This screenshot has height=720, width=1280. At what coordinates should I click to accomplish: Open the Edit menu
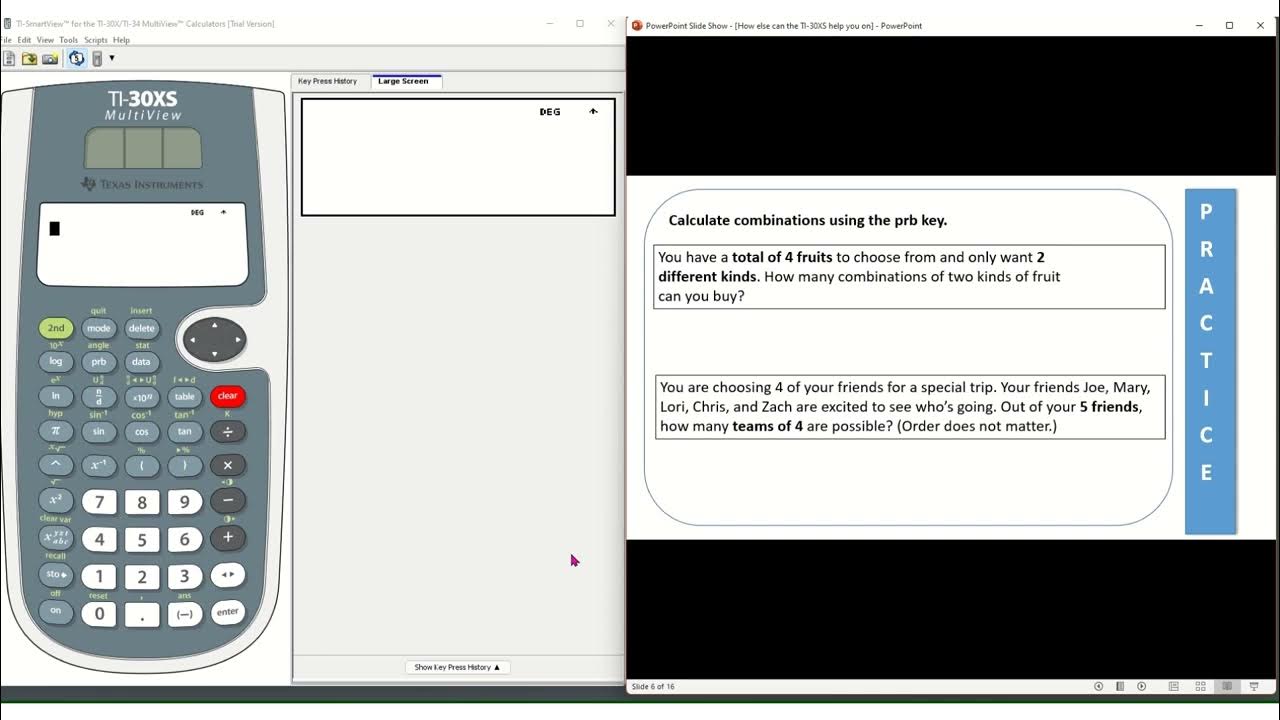24,40
